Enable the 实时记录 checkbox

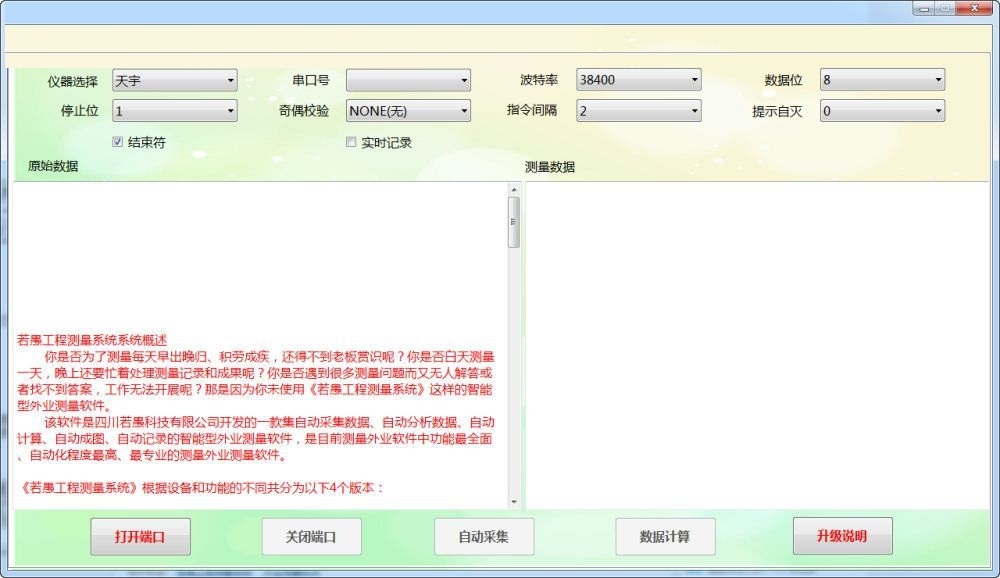pos(351,142)
